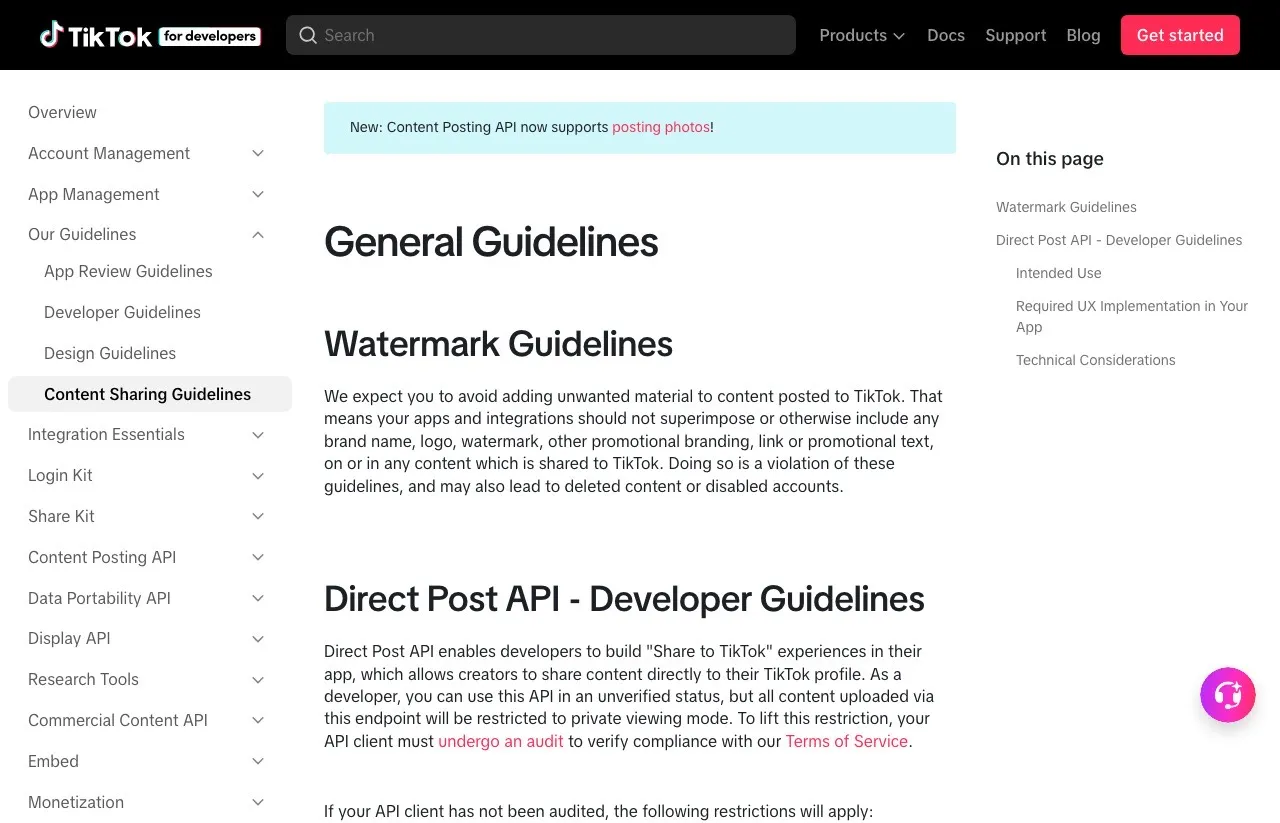Image resolution: width=1280 pixels, height=823 pixels.
Task: Jump to Intended Use section
Action: pyautogui.click(x=1058, y=273)
